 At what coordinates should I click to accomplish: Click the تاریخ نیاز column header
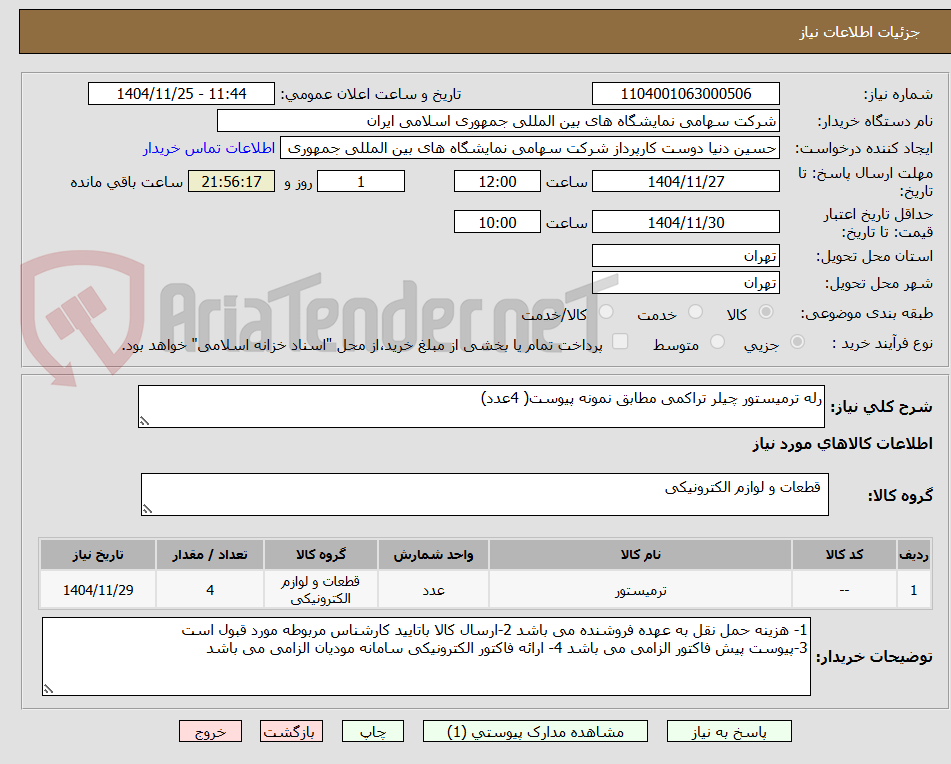click(98, 555)
